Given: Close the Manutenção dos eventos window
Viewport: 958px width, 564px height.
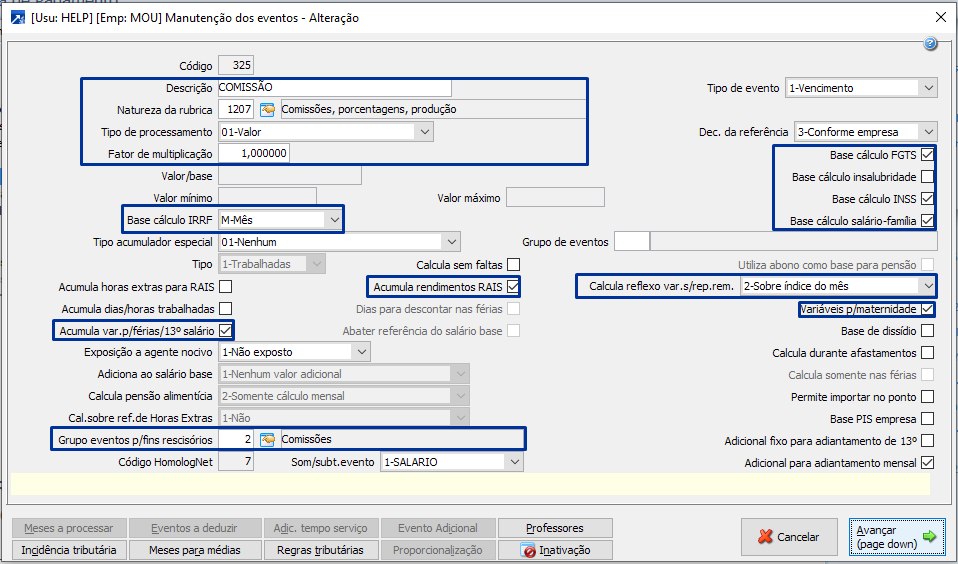Looking at the screenshot, I should click(x=941, y=18).
